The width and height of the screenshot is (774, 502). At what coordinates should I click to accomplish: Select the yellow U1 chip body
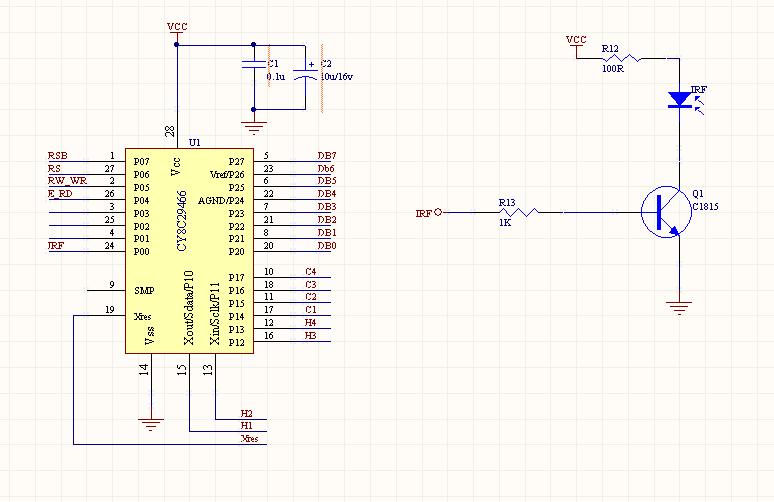coord(190,251)
